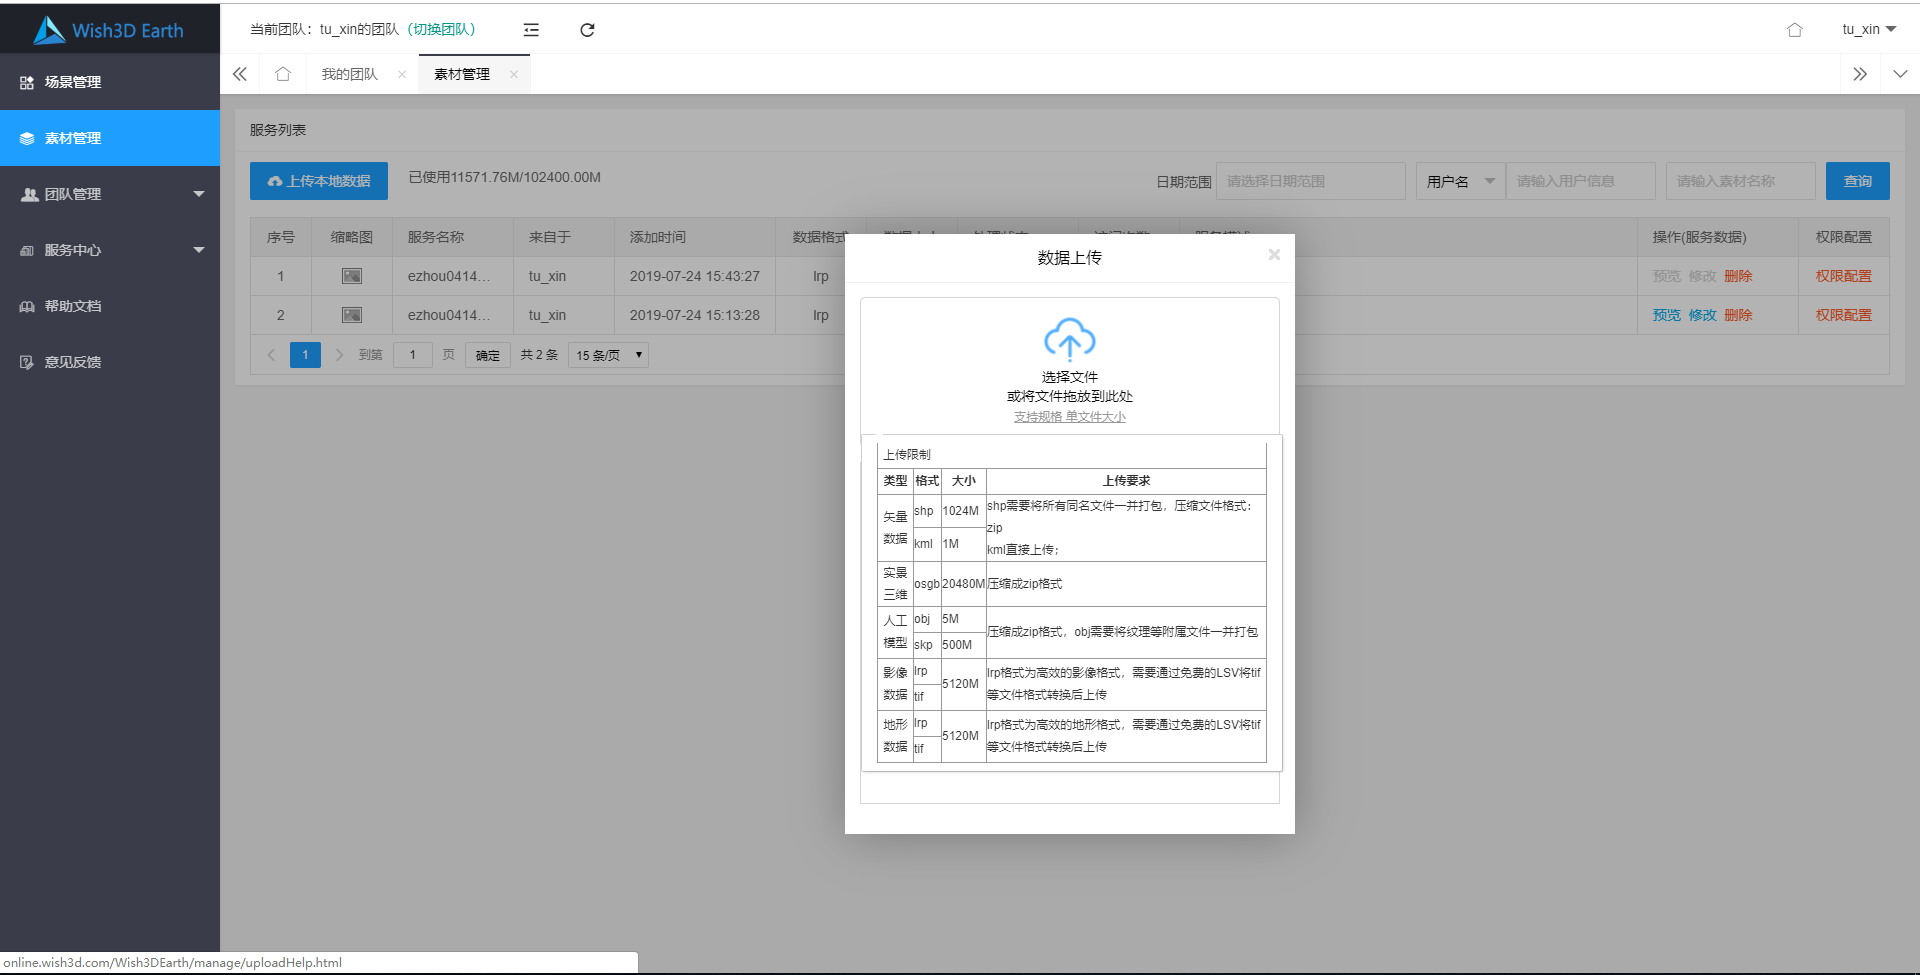Click the 请选择日期范围 date input field
1920x975 pixels.
(x=1310, y=181)
